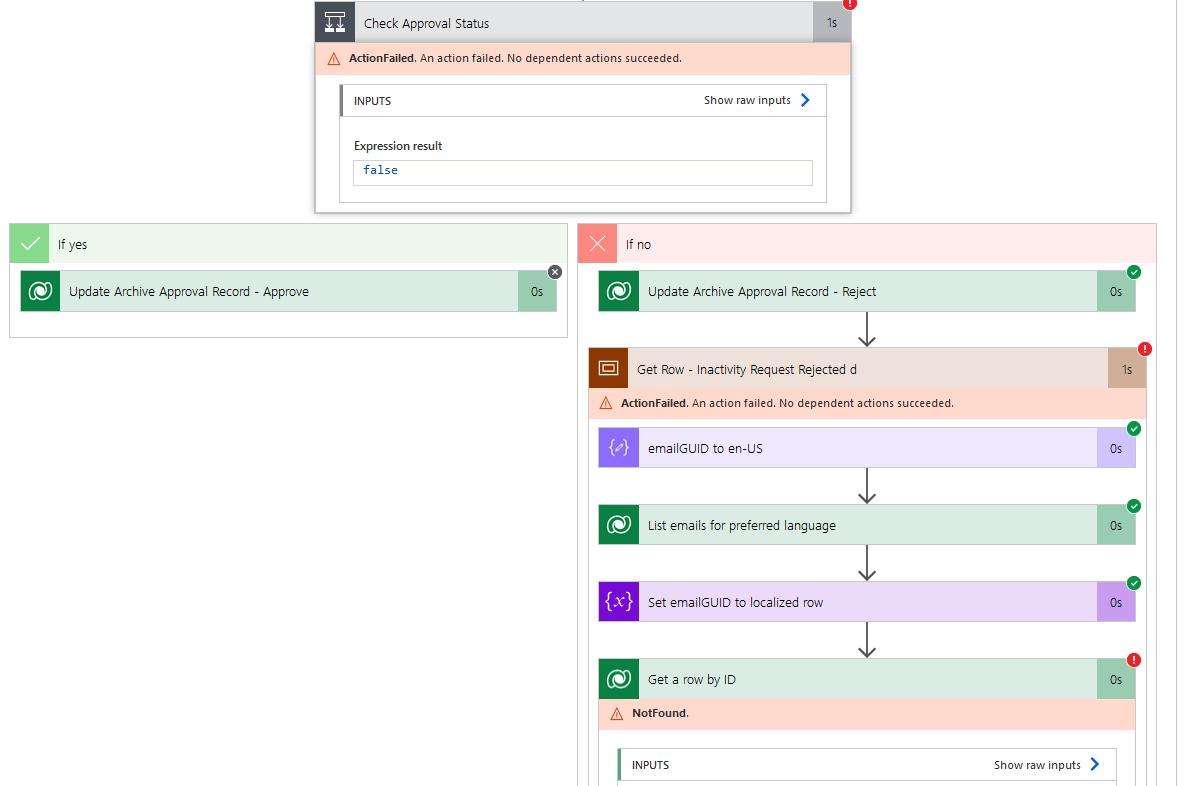Click the green success badge on List emails action
The width and height of the screenshot is (1189, 786).
(1133, 506)
